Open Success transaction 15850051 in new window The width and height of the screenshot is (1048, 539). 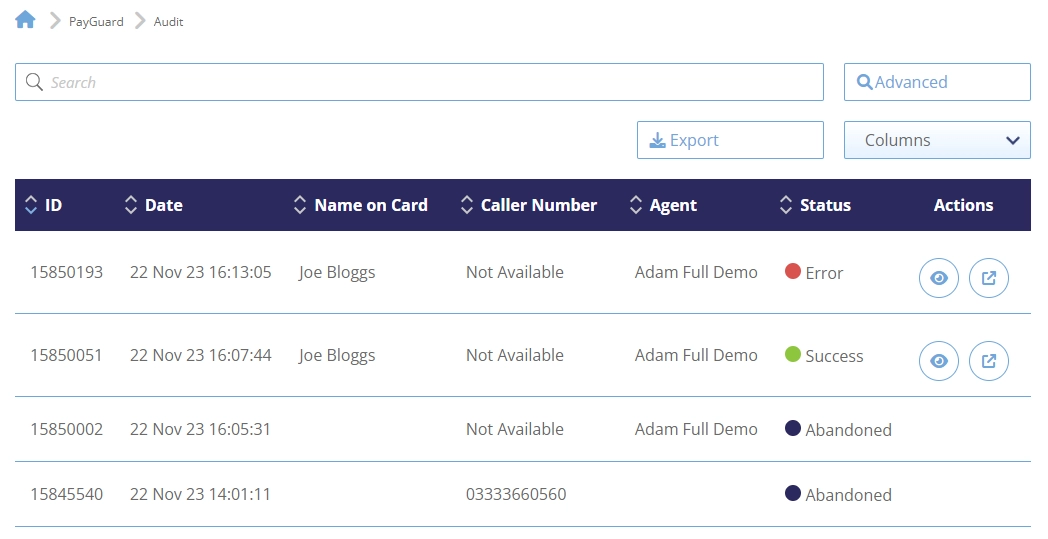coord(988,362)
